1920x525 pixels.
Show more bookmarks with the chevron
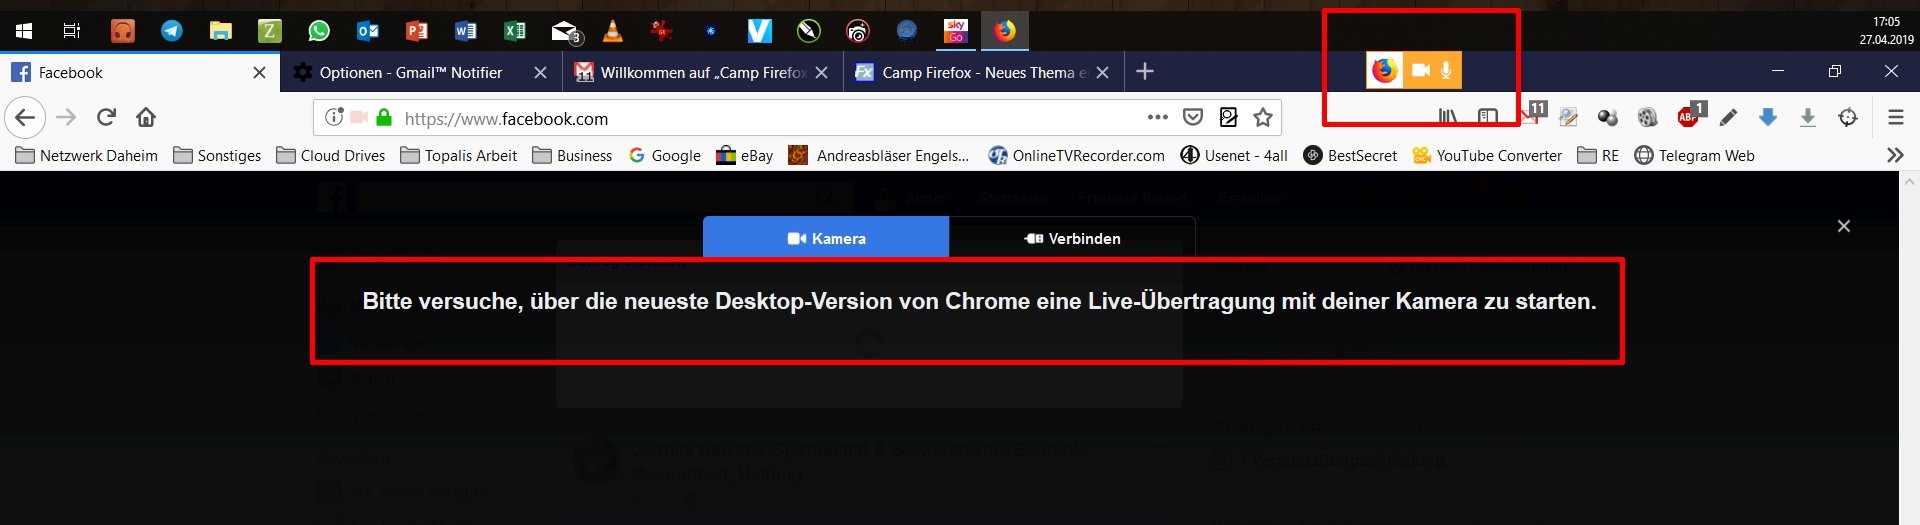click(x=1895, y=155)
